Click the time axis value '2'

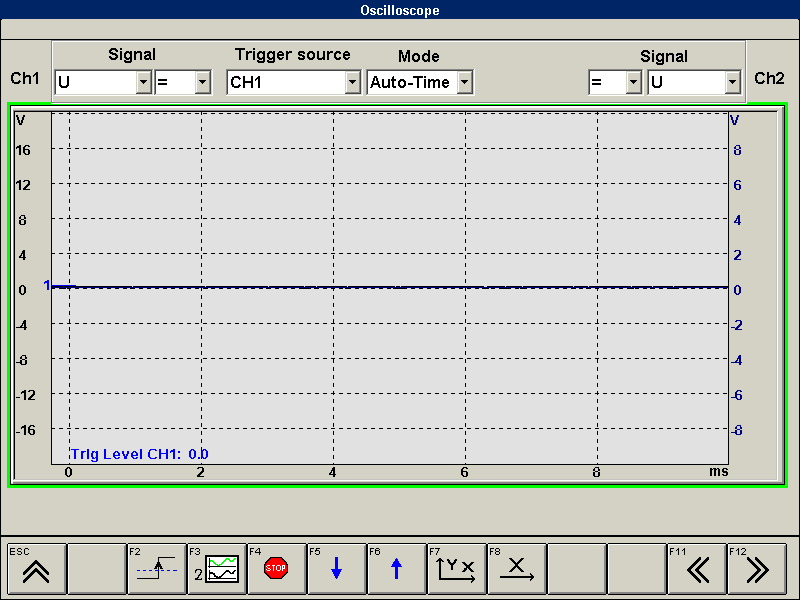pos(201,472)
